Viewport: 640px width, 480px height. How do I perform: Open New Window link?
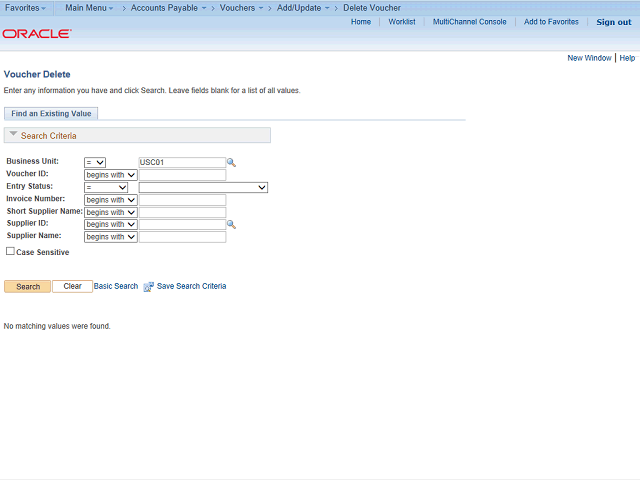pos(589,58)
